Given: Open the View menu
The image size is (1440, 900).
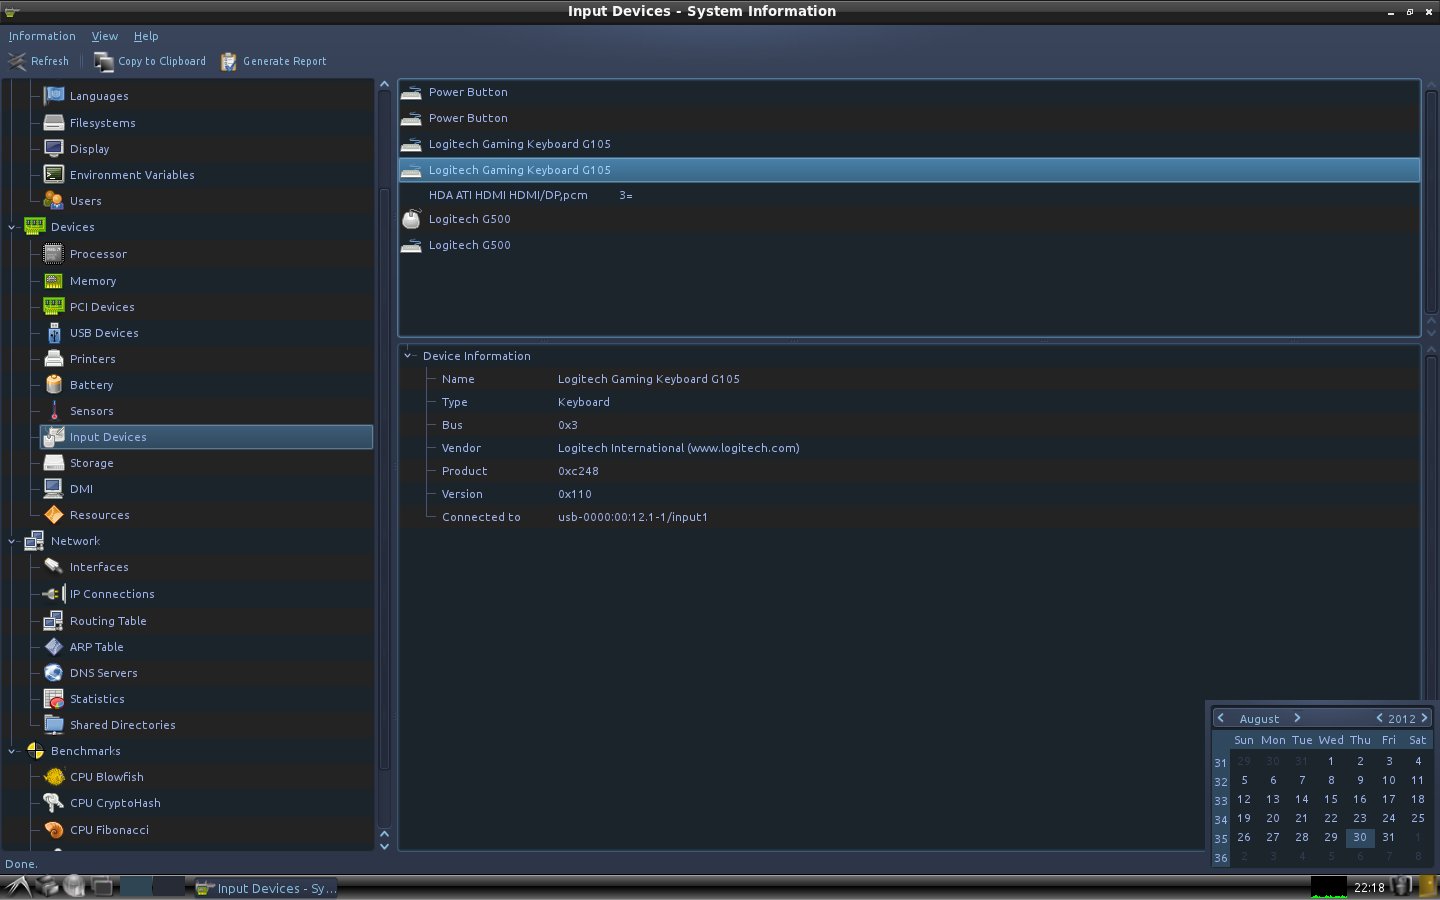Looking at the screenshot, I should click(x=105, y=36).
